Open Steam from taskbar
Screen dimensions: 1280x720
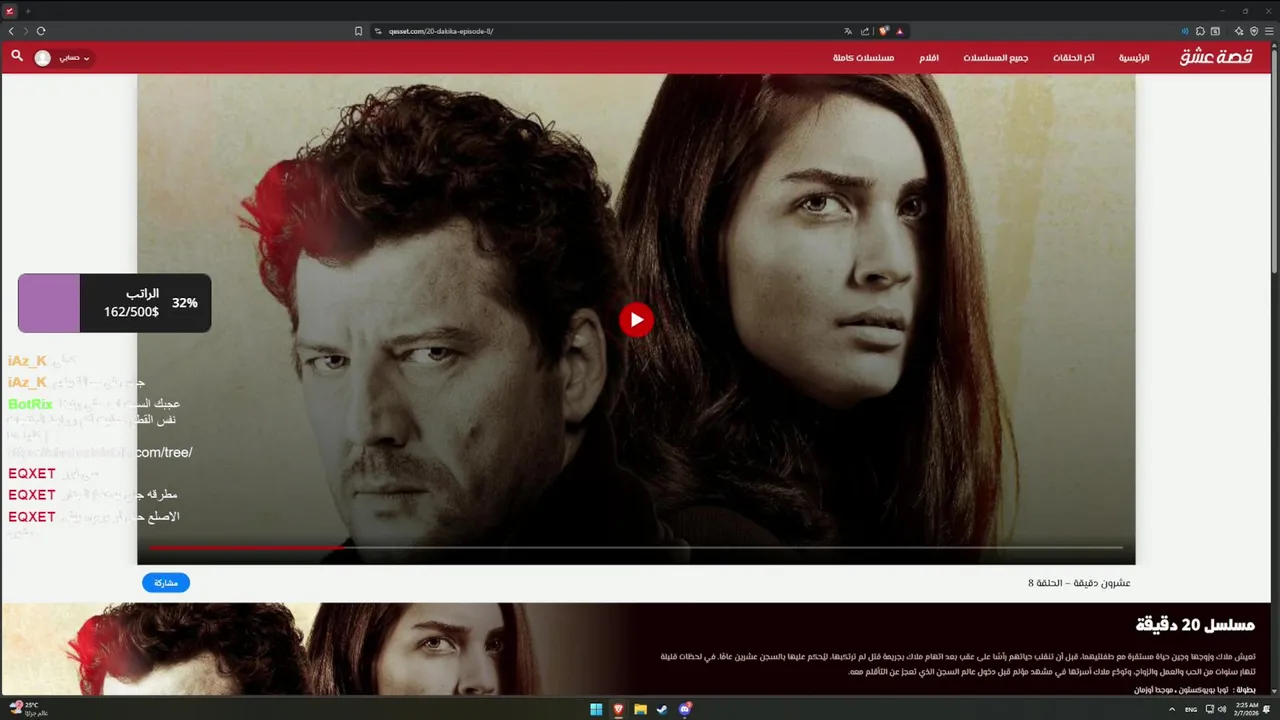click(662, 709)
